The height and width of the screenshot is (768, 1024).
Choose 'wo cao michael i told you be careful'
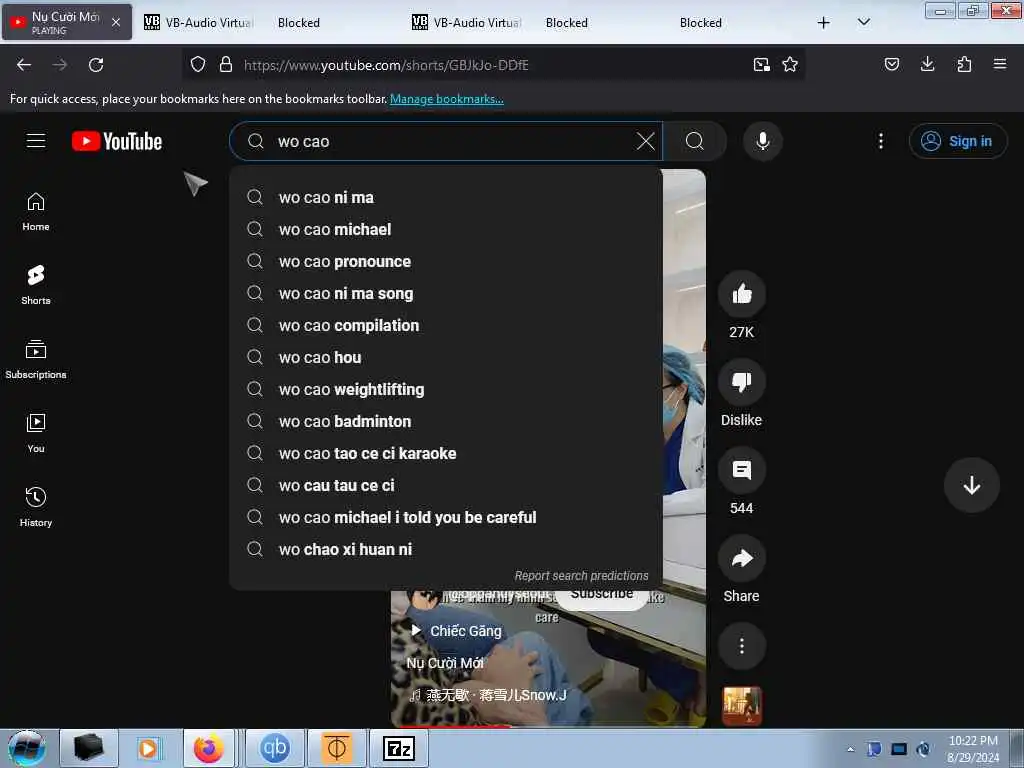tap(445, 517)
